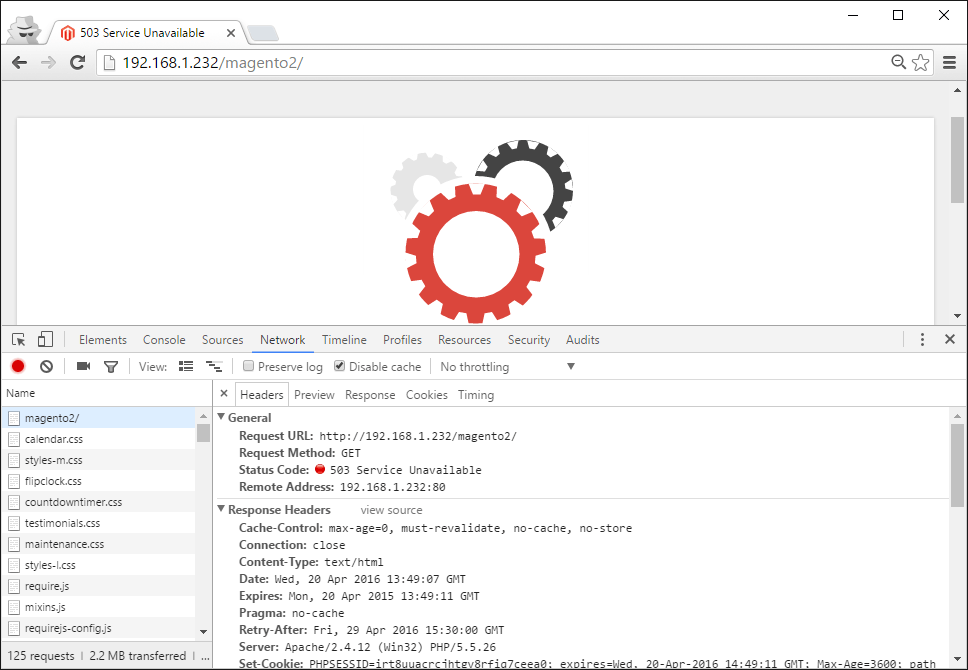Click the Name column header
Image resolution: width=968 pixels, height=670 pixels.
tap(107, 393)
